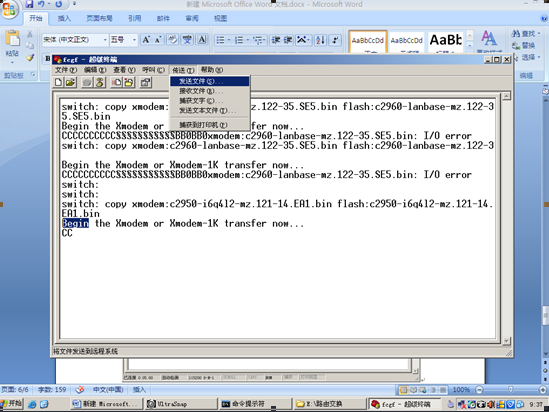Switch to the Insert tab in Word
The width and height of the screenshot is (549, 412).
click(64, 19)
